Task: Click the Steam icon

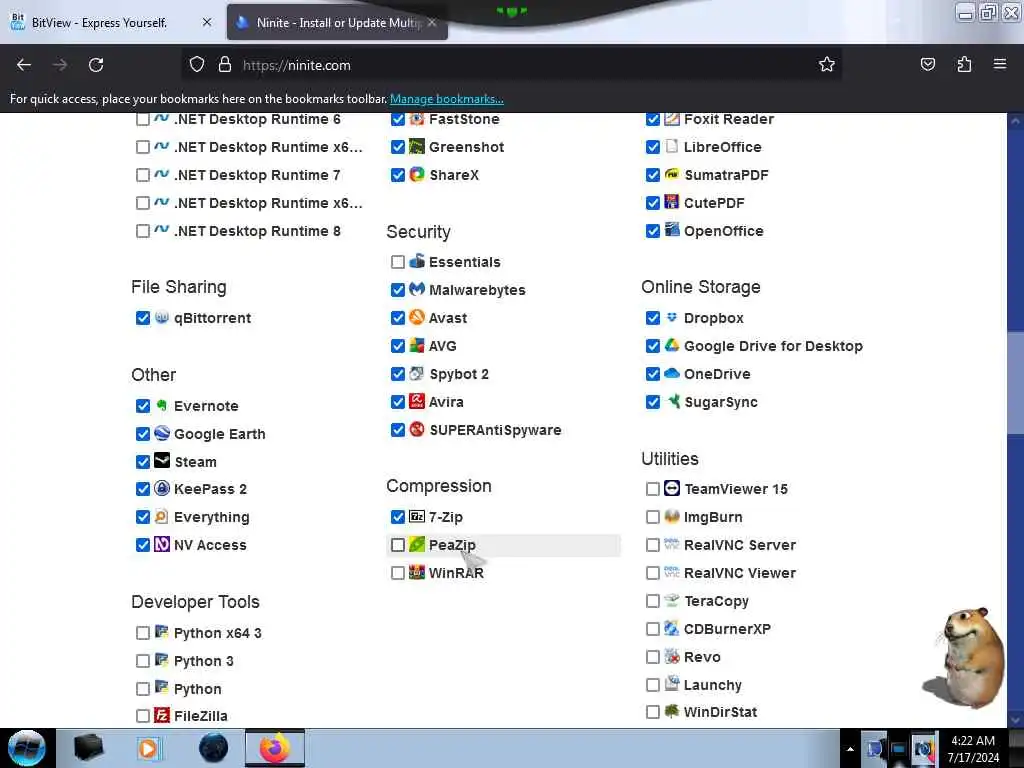Action: click(162, 461)
